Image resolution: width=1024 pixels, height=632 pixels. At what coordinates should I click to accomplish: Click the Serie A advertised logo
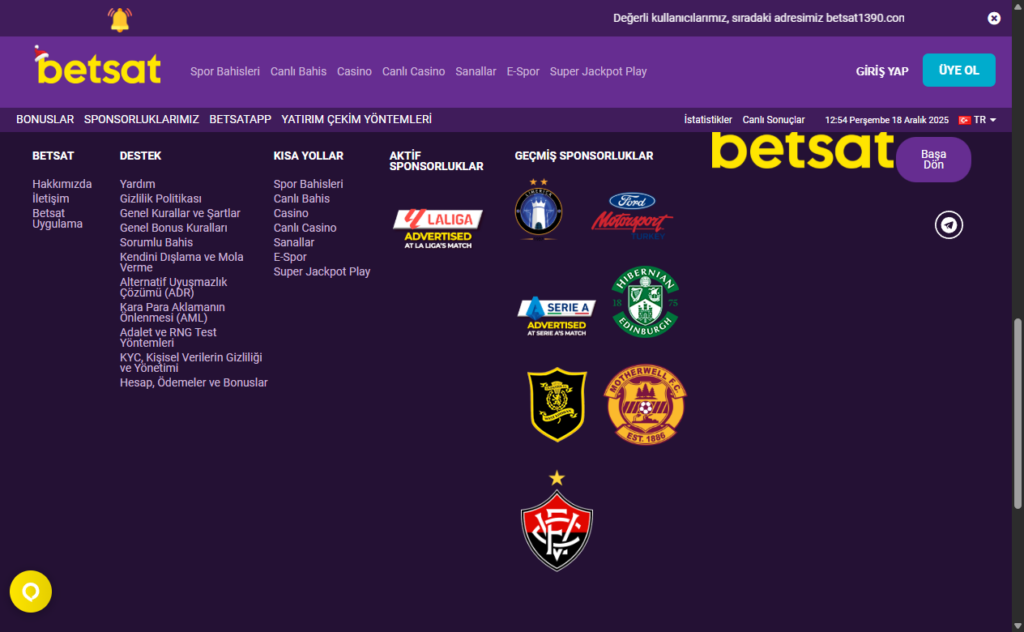[x=556, y=316]
